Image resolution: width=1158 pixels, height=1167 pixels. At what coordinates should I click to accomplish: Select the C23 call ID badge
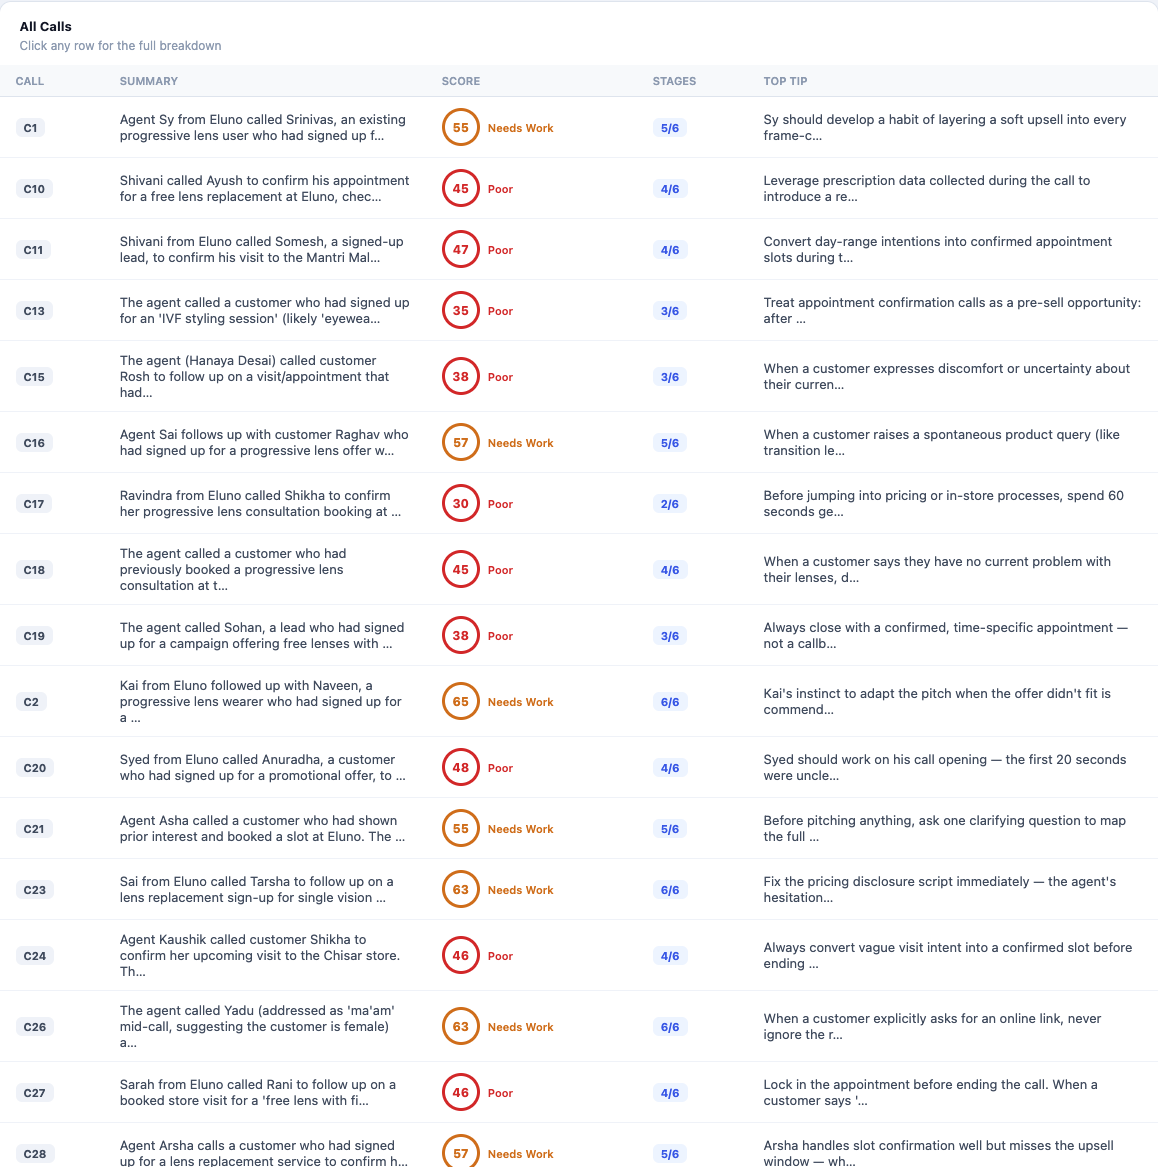pyautogui.click(x=34, y=889)
